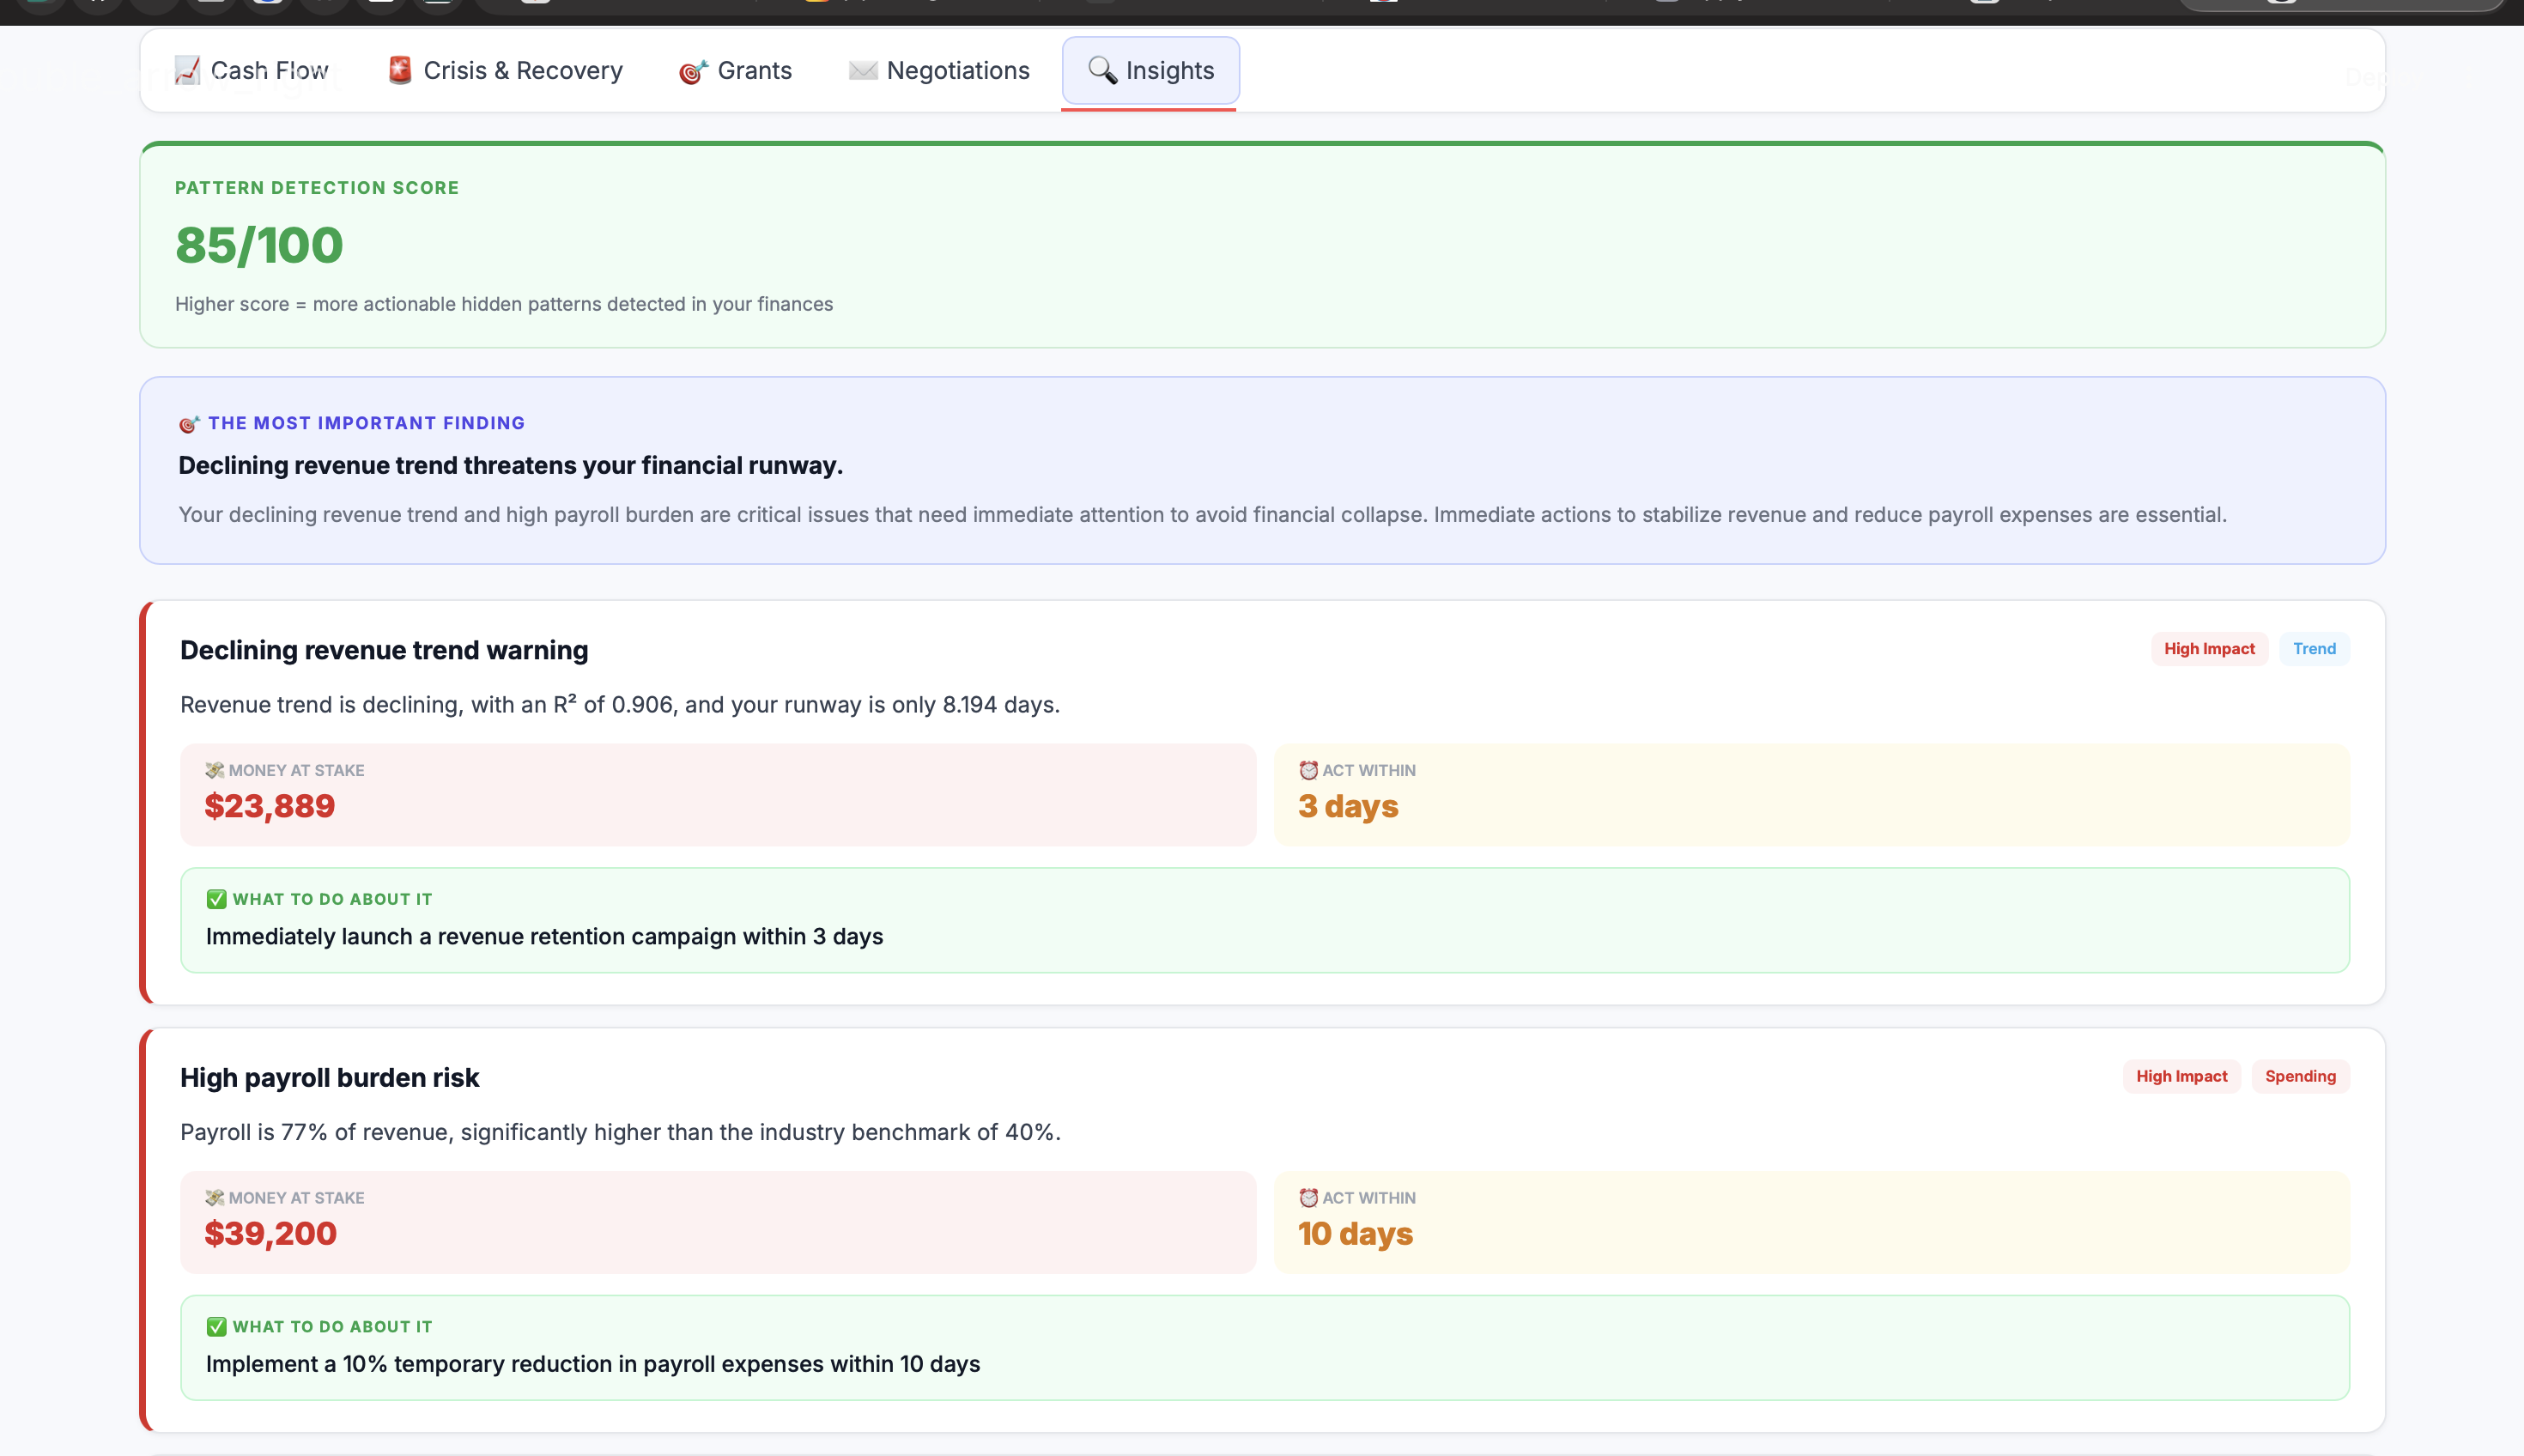
Task: Click the High Impact tag on the declining revenue card
Action: coord(2208,649)
